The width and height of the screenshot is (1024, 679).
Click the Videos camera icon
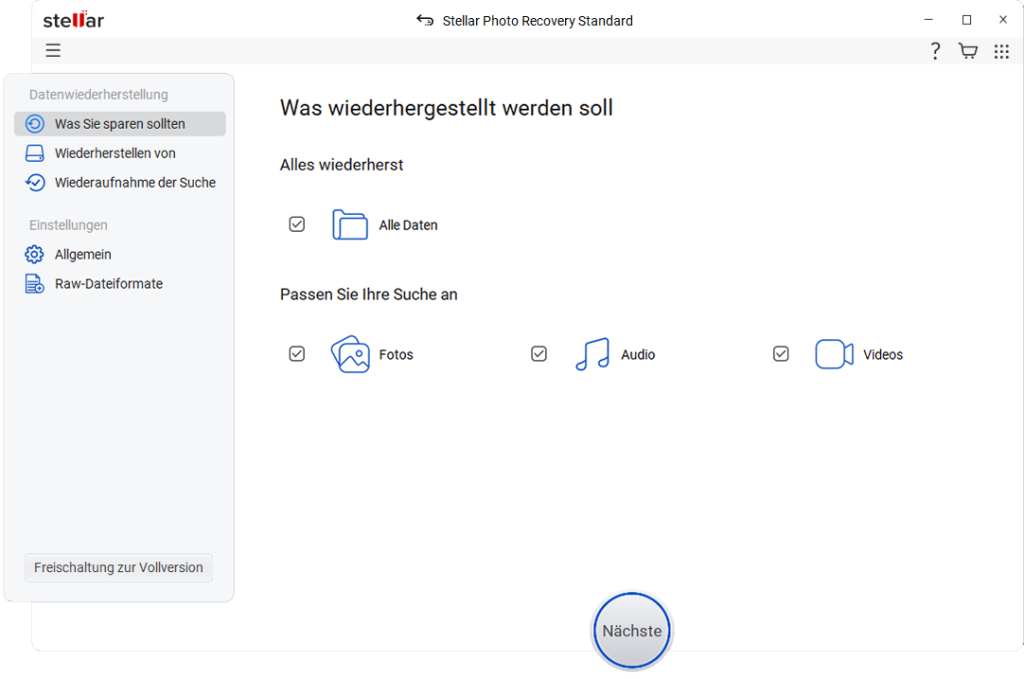(834, 355)
